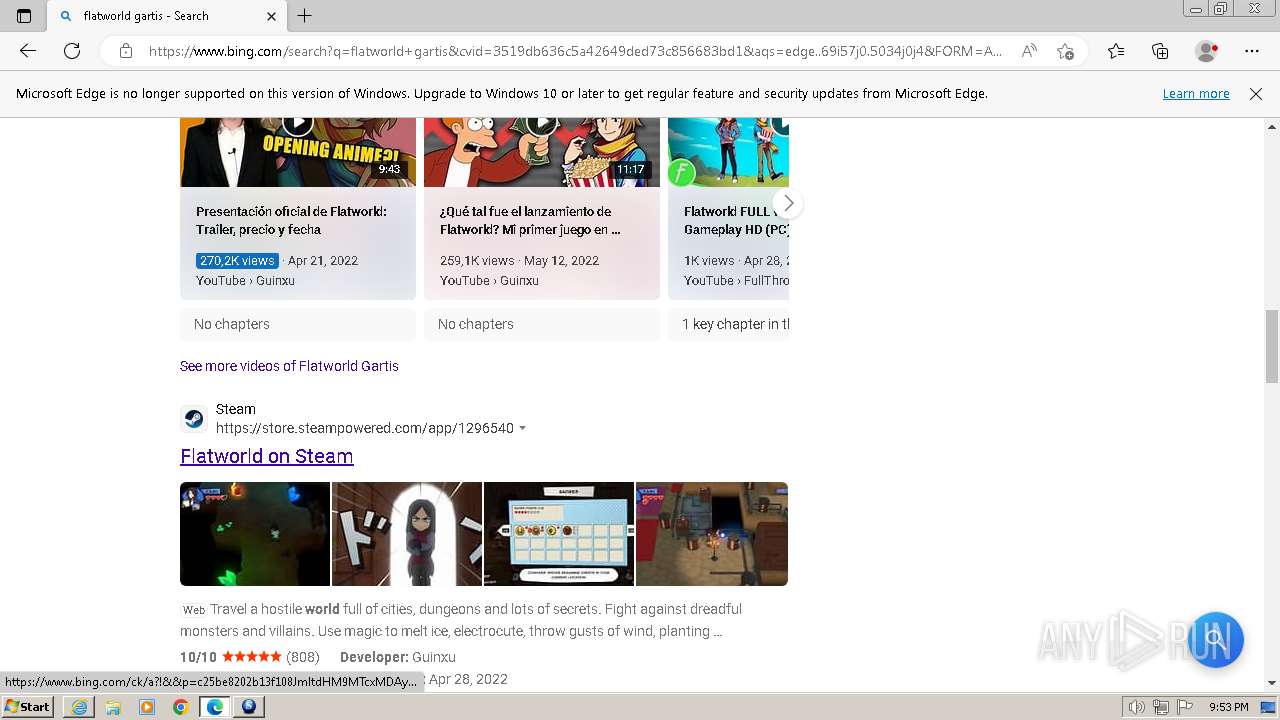
Task: Open the Flatworld on Steam result
Action: pyautogui.click(x=266, y=456)
